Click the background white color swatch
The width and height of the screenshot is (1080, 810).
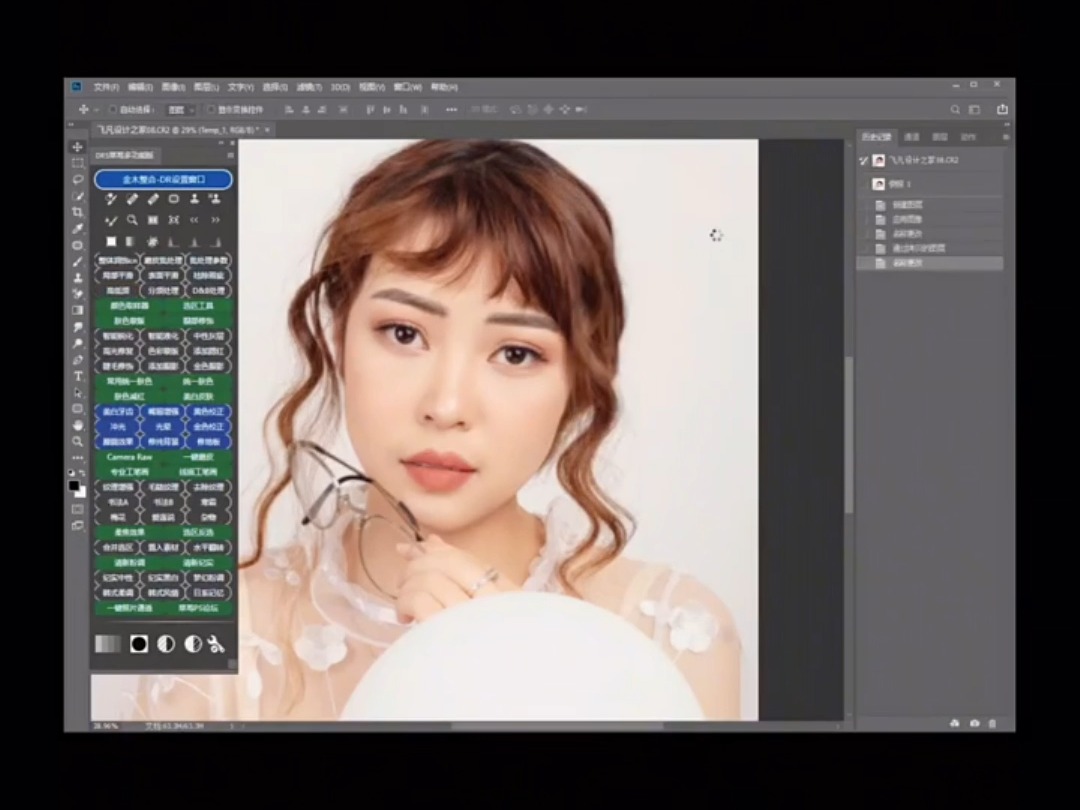[81, 492]
